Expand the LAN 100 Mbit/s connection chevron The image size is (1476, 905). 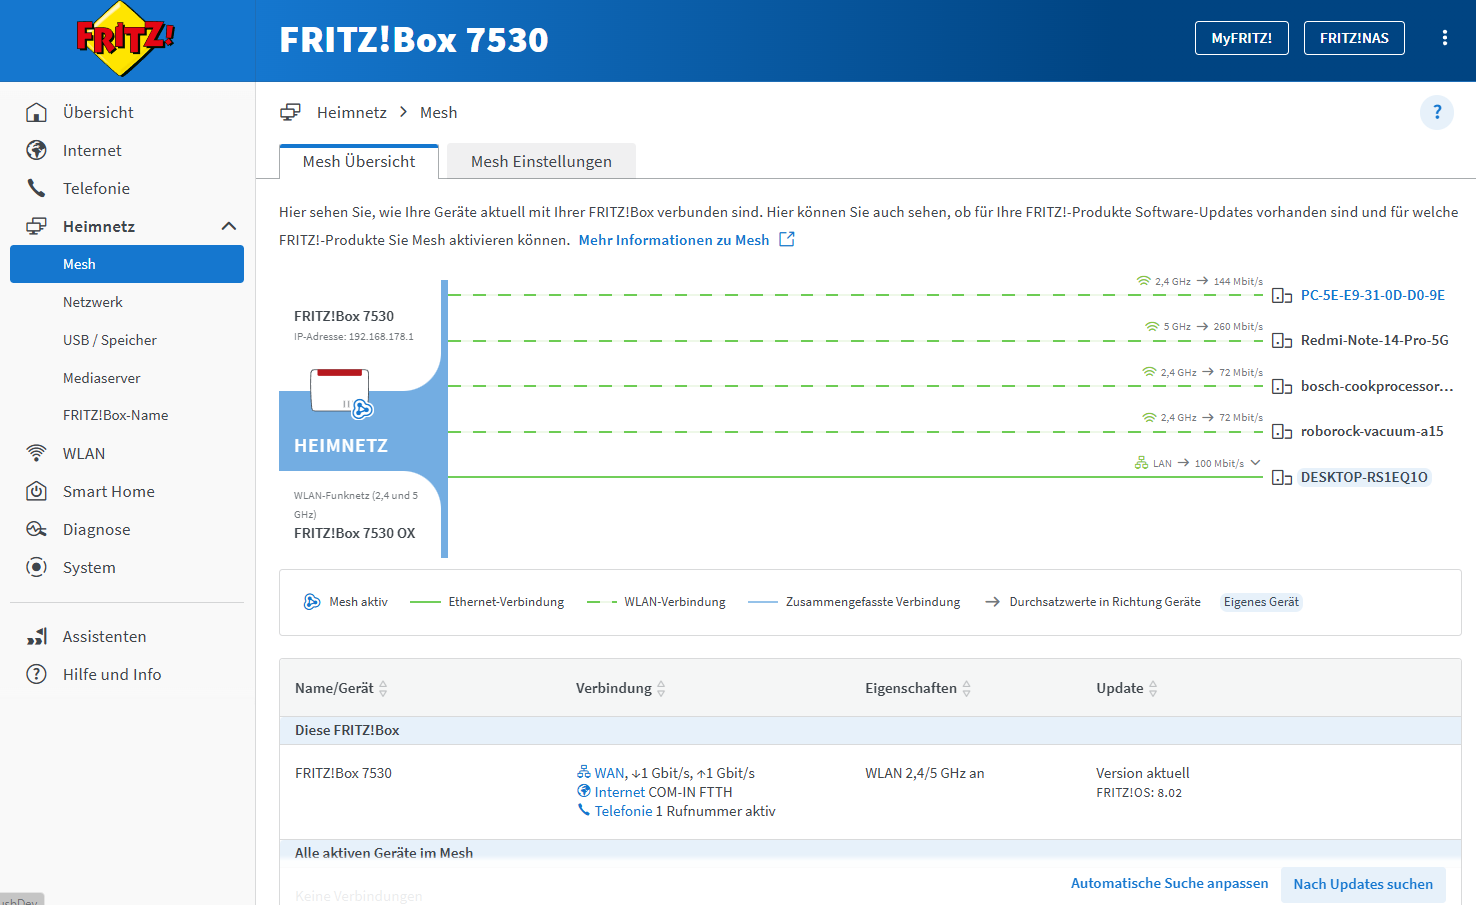point(1255,462)
